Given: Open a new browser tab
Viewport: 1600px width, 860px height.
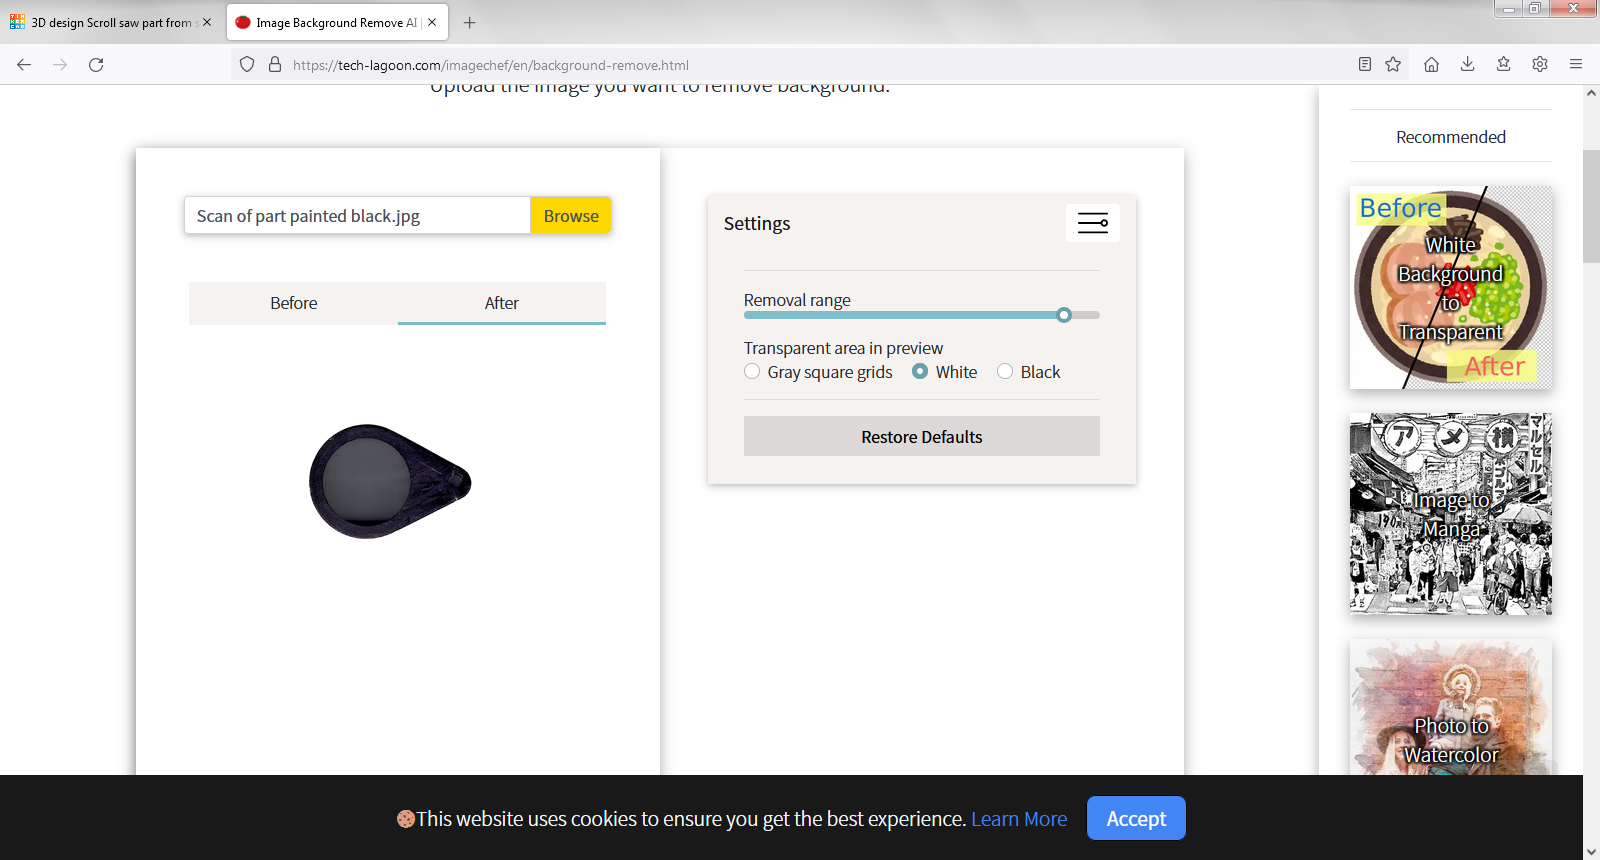Looking at the screenshot, I should (x=470, y=22).
